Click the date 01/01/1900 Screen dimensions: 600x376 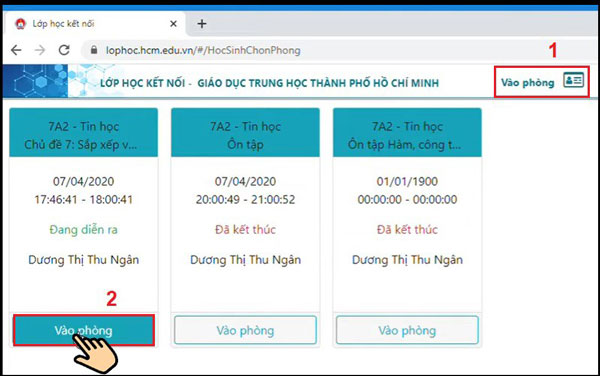pyautogui.click(x=407, y=181)
